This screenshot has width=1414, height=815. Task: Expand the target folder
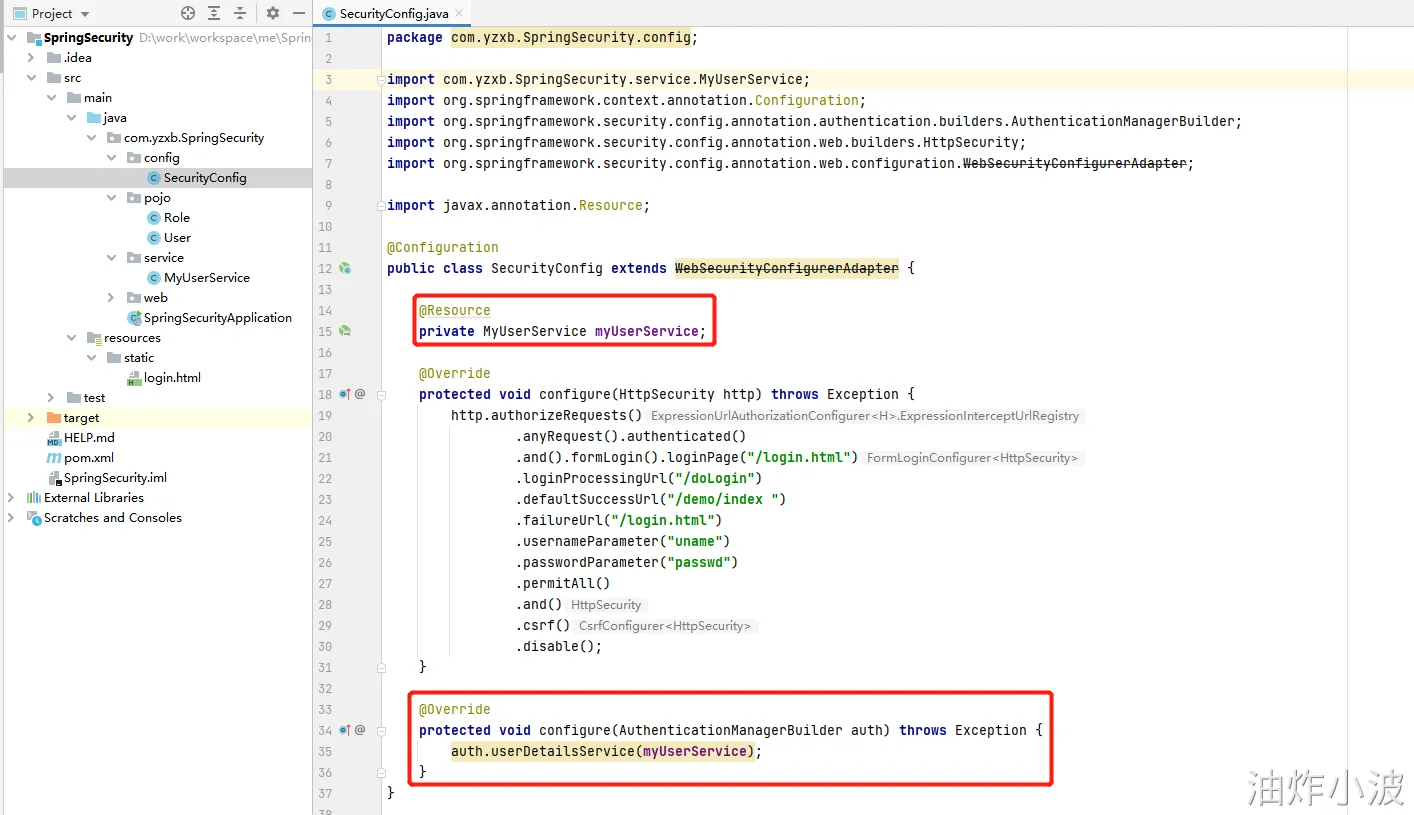click(x=32, y=418)
